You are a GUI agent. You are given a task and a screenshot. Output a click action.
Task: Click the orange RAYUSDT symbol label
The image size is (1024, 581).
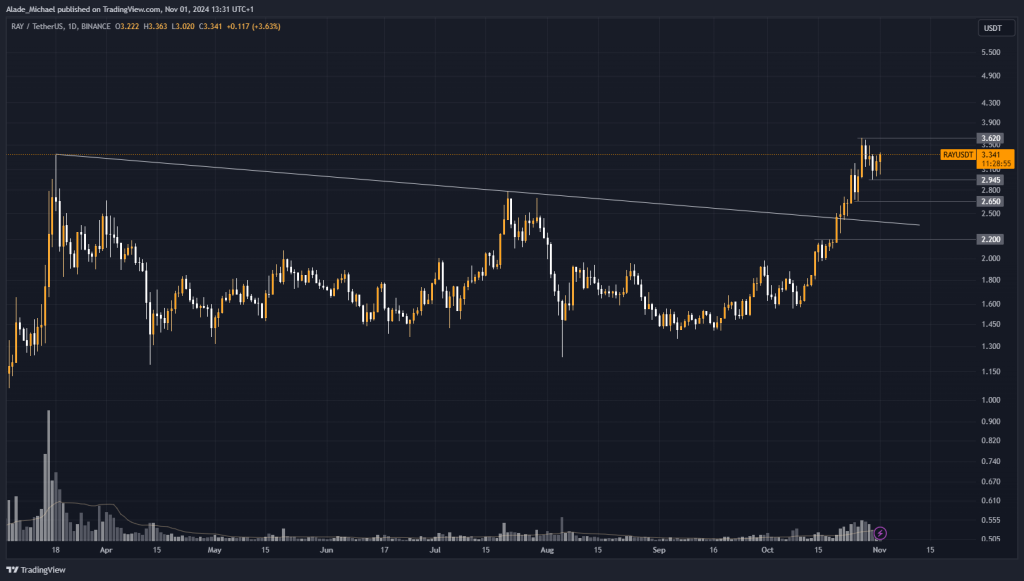957,155
